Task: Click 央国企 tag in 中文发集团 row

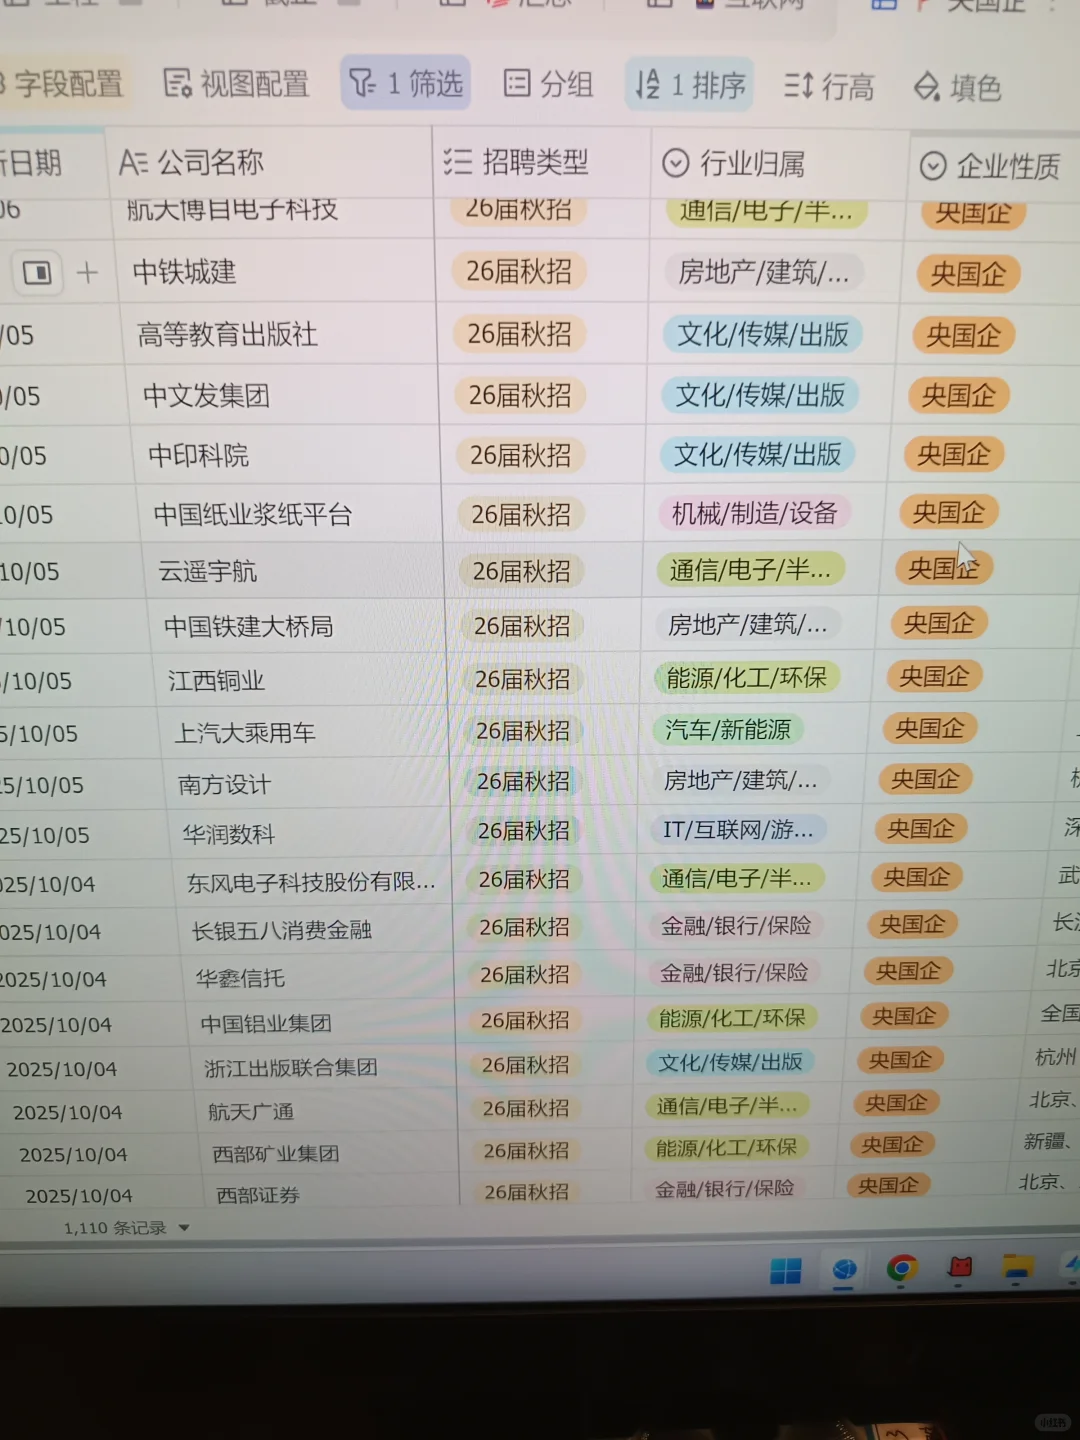Action: [958, 395]
